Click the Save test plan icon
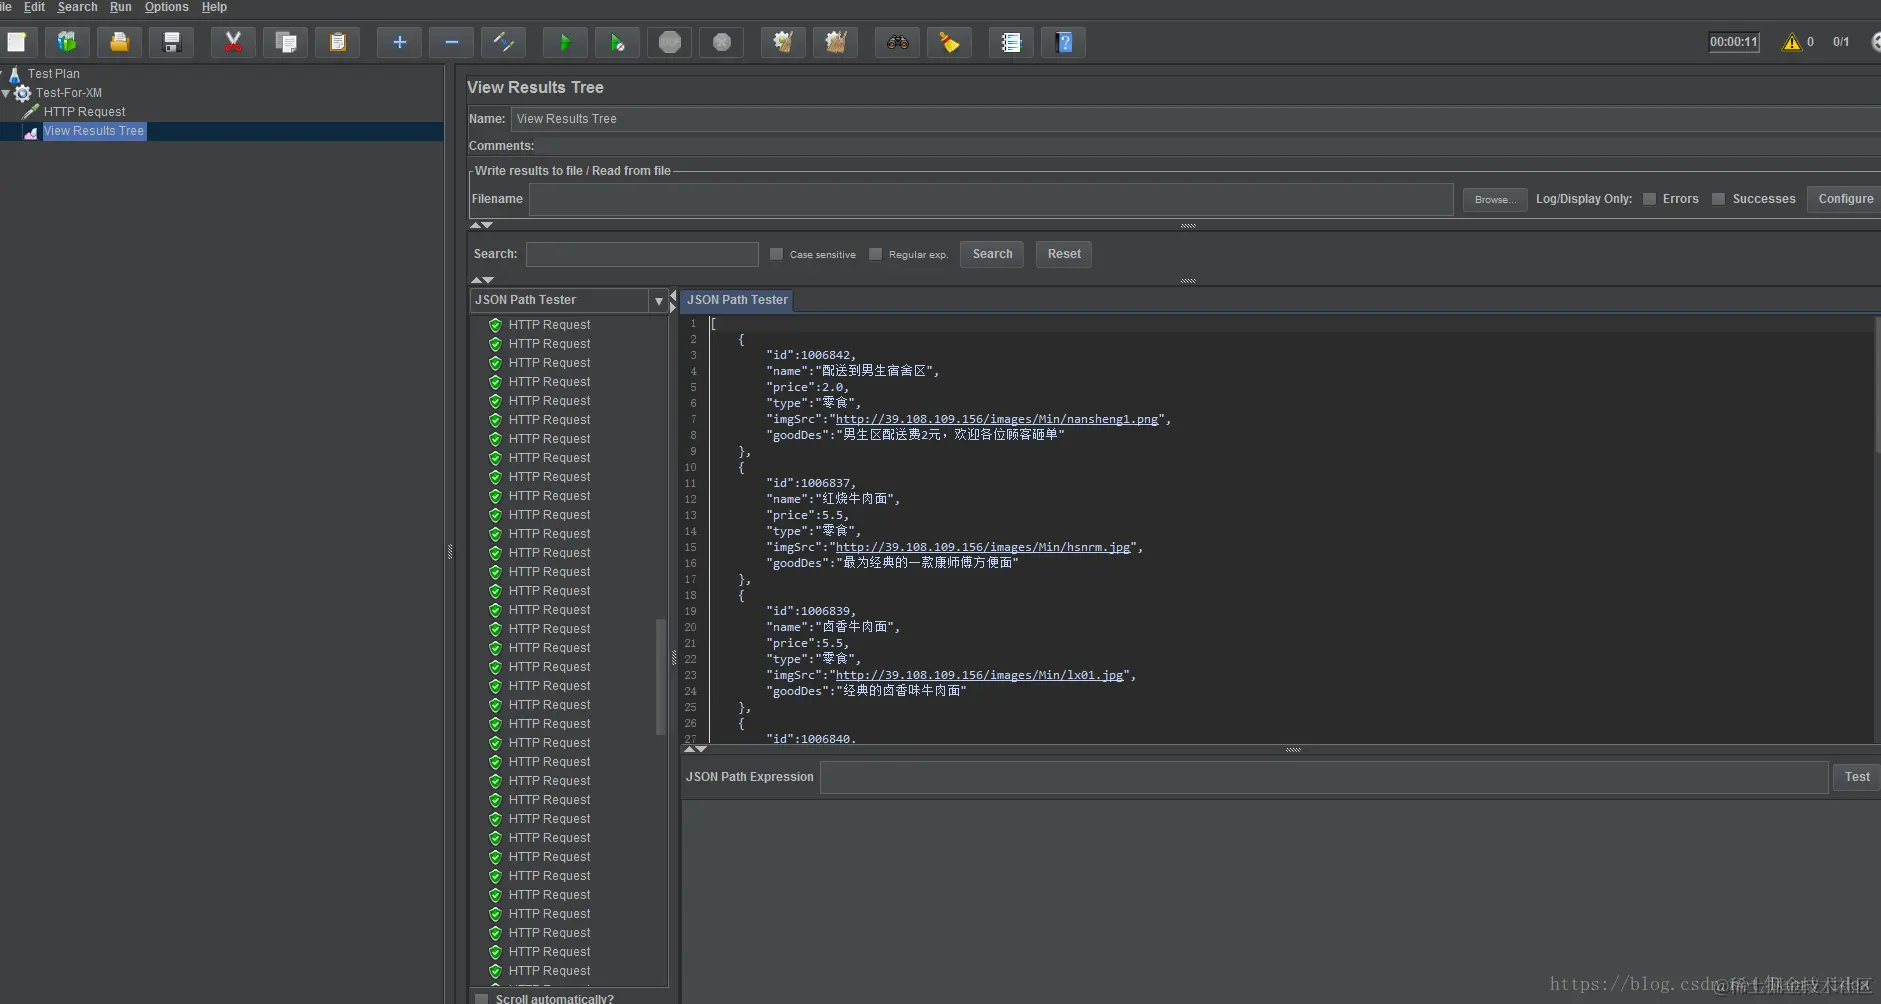The height and width of the screenshot is (1004, 1881). pyautogui.click(x=172, y=42)
